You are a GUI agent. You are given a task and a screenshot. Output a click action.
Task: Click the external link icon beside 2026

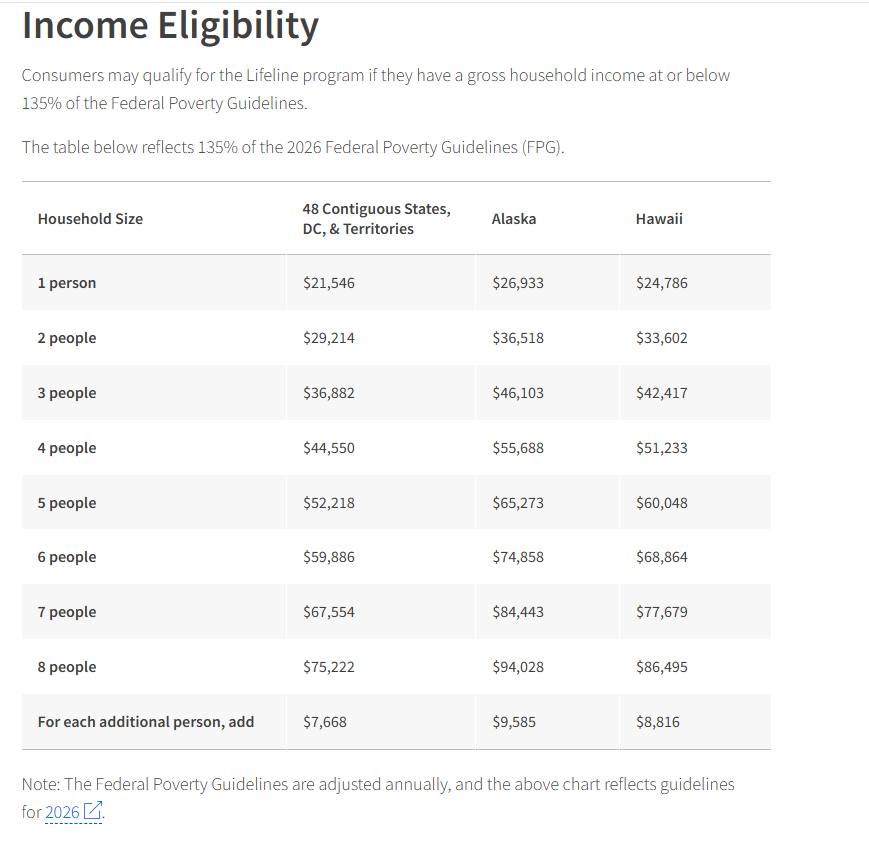tap(92, 811)
